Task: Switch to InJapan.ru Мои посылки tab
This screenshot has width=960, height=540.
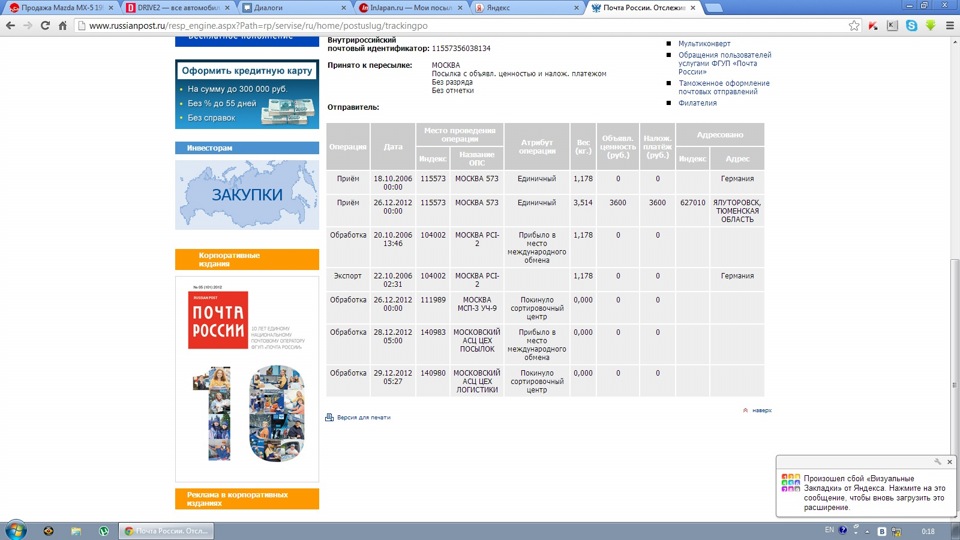Action: point(410,7)
